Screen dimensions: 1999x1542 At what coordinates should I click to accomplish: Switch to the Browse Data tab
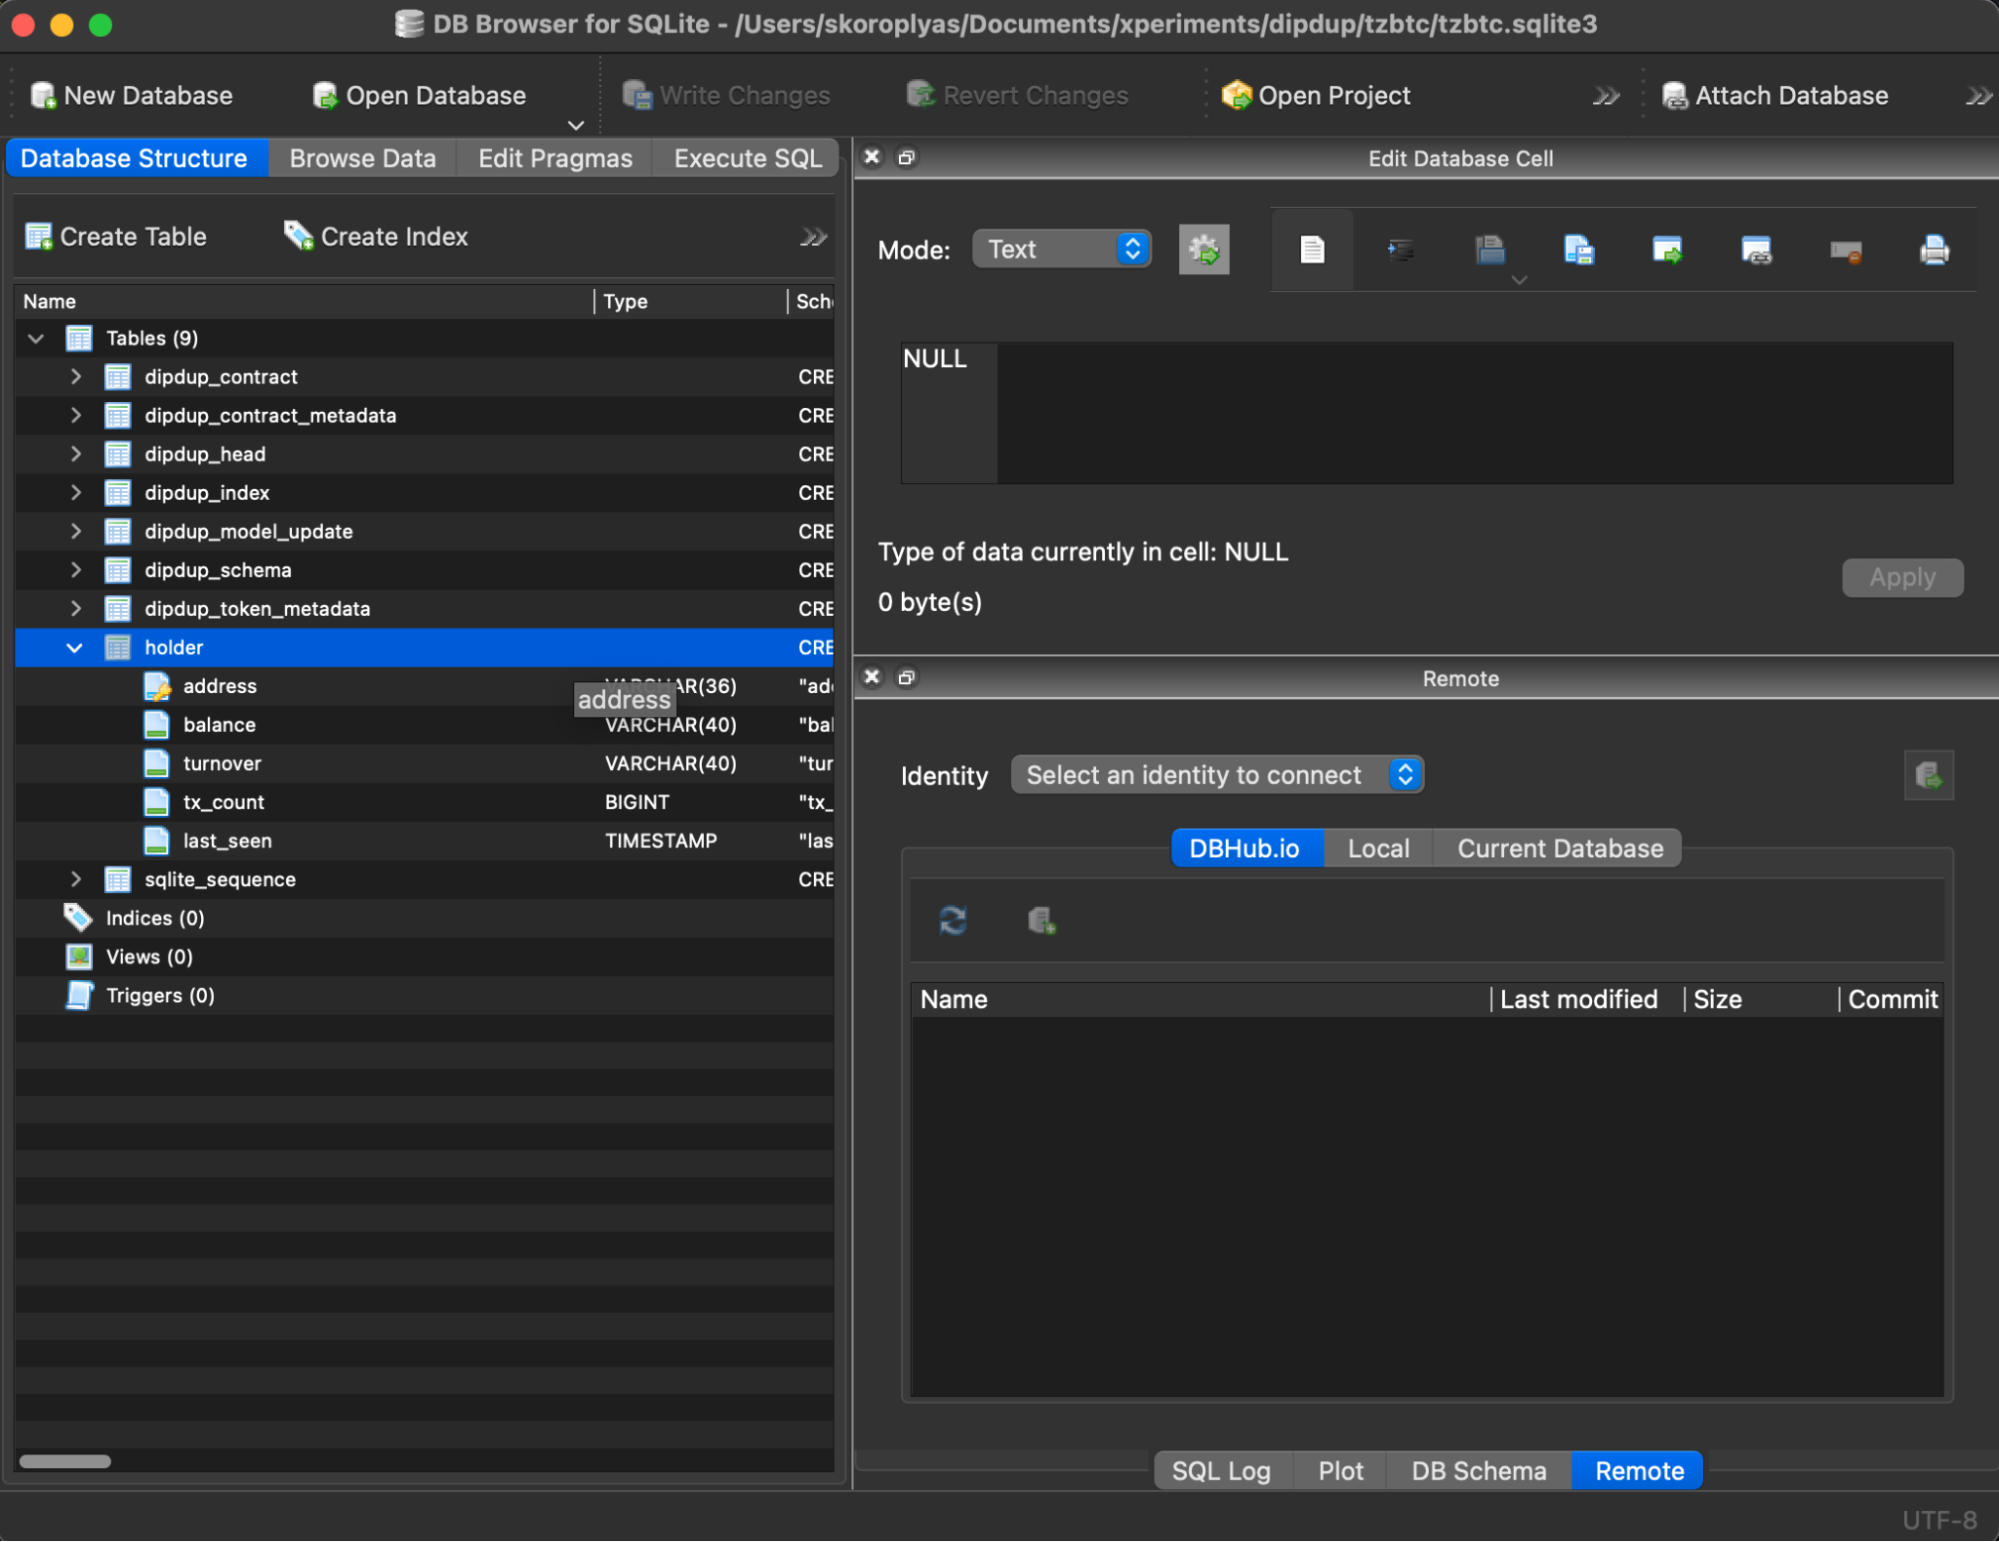coord(362,158)
